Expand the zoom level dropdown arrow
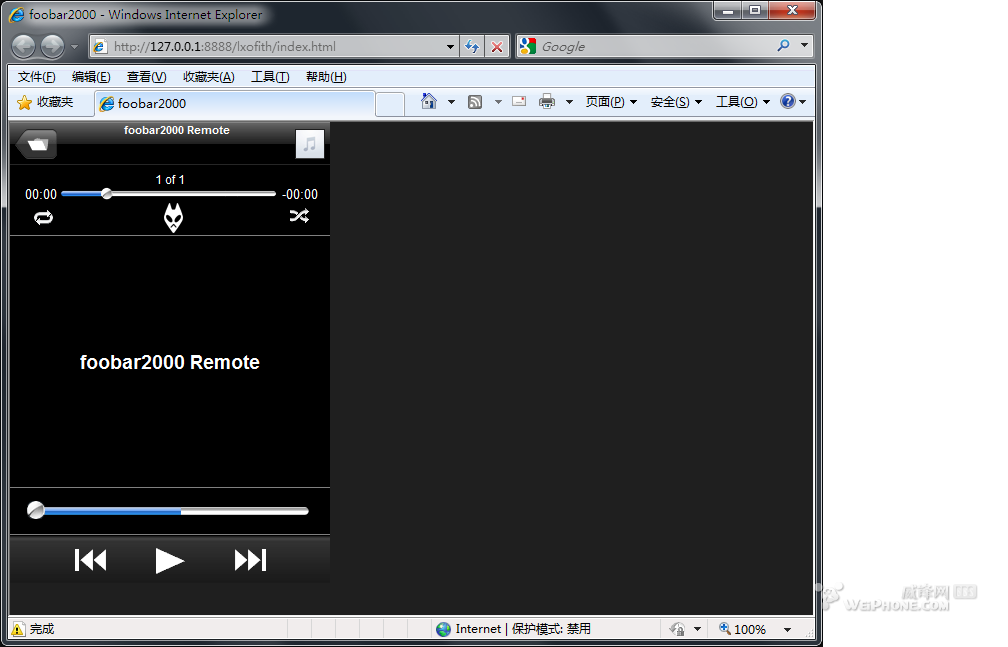Image resolution: width=1008 pixels, height=647 pixels. (x=788, y=630)
